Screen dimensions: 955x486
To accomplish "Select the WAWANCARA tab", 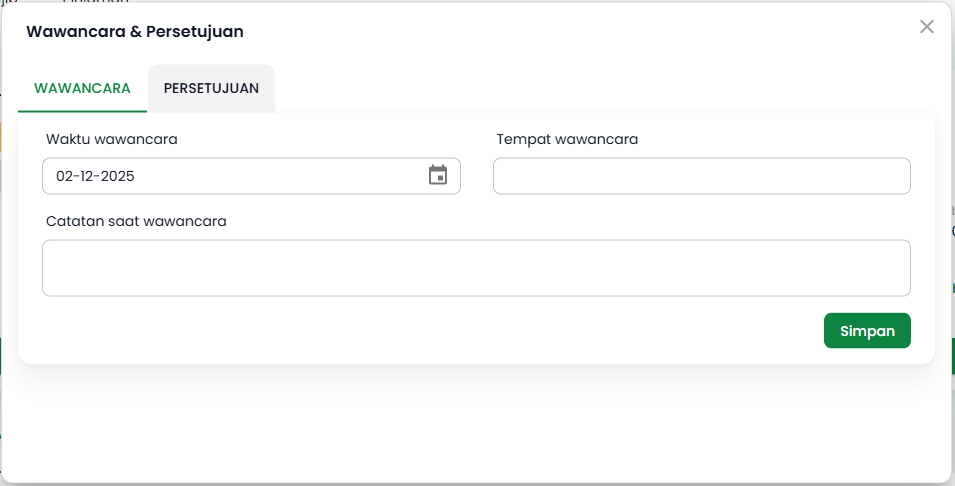I will [x=82, y=88].
